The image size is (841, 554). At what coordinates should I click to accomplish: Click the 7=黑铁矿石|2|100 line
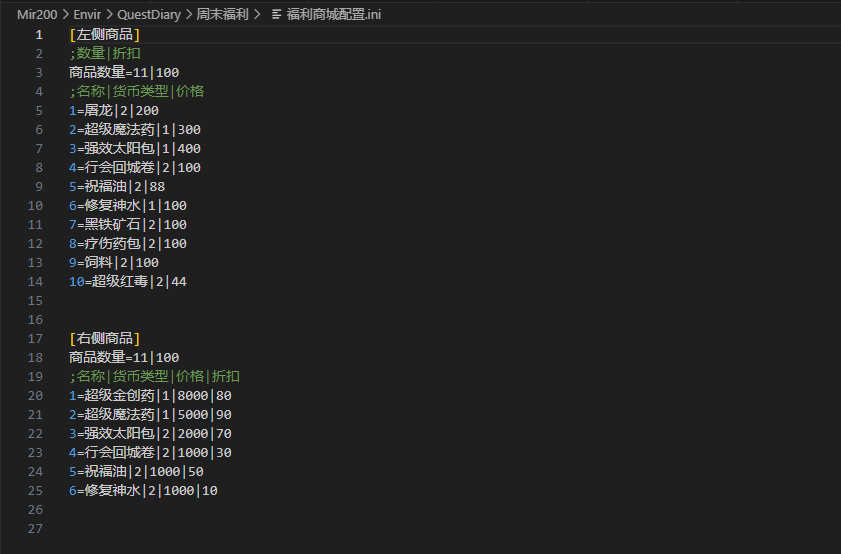tap(128, 225)
